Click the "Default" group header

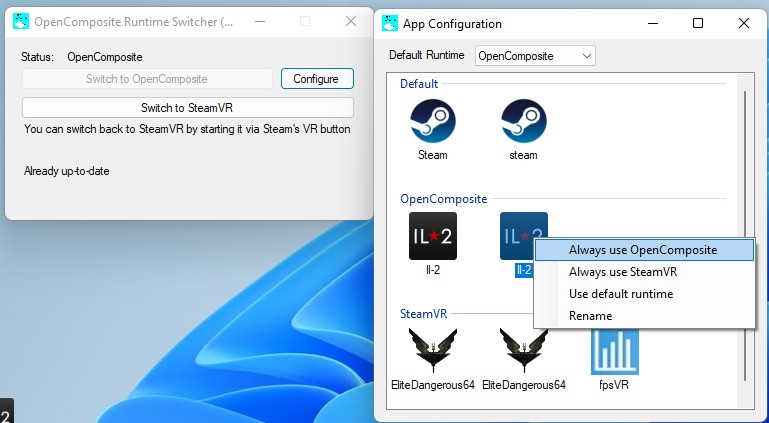pos(419,84)
